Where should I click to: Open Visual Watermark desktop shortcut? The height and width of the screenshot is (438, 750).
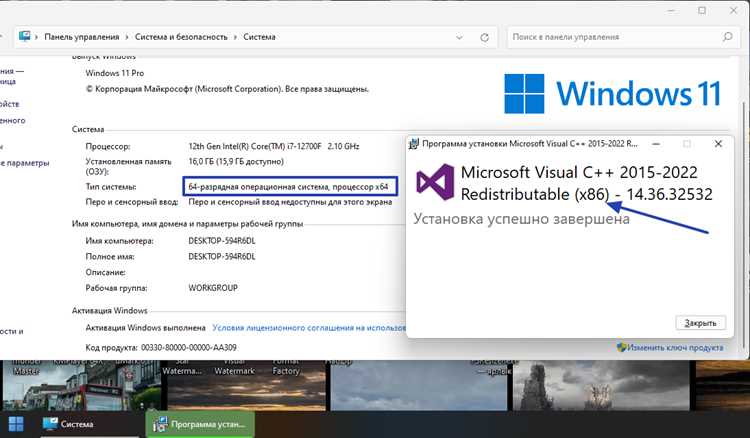(x=234, y=367)
